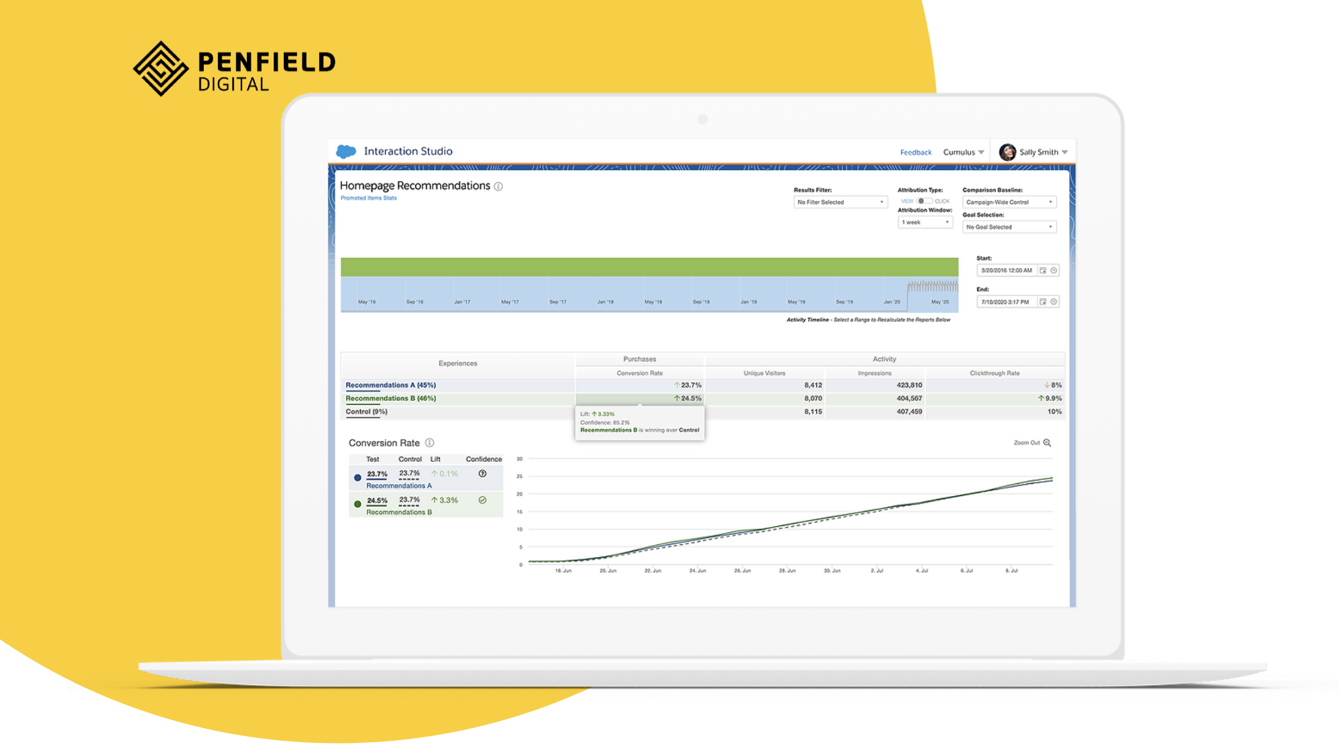Image resolution: width=1344 pixels, height=756 pixels.
Task: Click Recommendations B (46%) experience row
Action: [x=702, y=398]
